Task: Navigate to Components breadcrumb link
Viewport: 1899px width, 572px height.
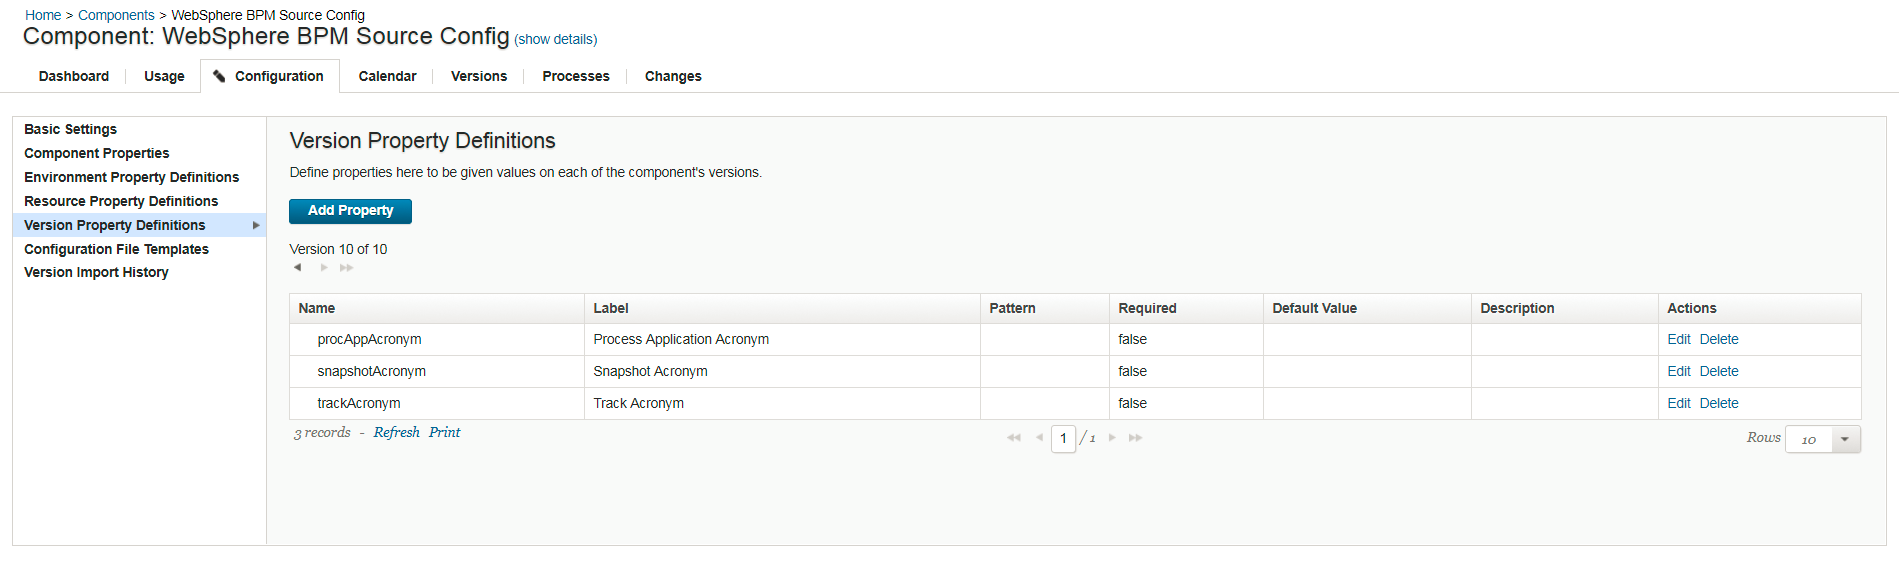Action: point(116,15)
